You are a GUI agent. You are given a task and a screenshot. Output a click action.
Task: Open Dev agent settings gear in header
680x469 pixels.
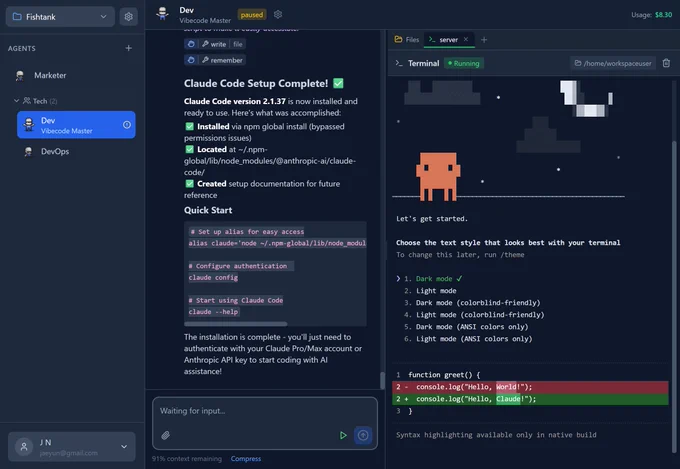(278, 15)
